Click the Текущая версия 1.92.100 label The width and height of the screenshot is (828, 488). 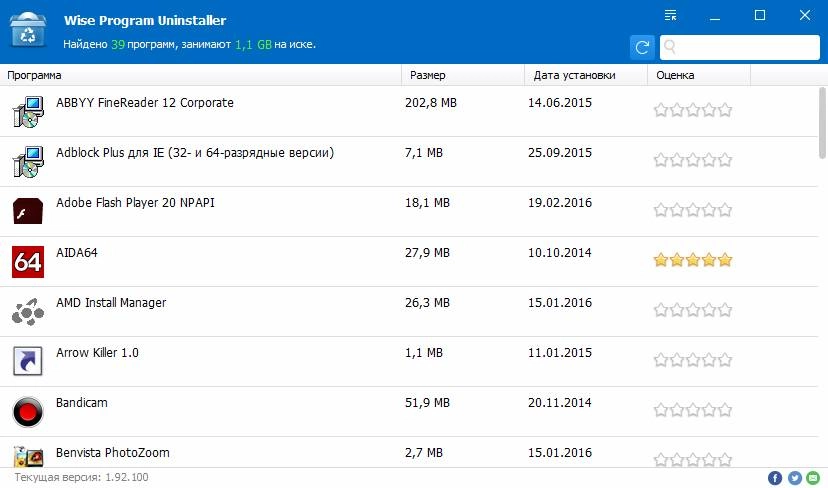[81, 477]
